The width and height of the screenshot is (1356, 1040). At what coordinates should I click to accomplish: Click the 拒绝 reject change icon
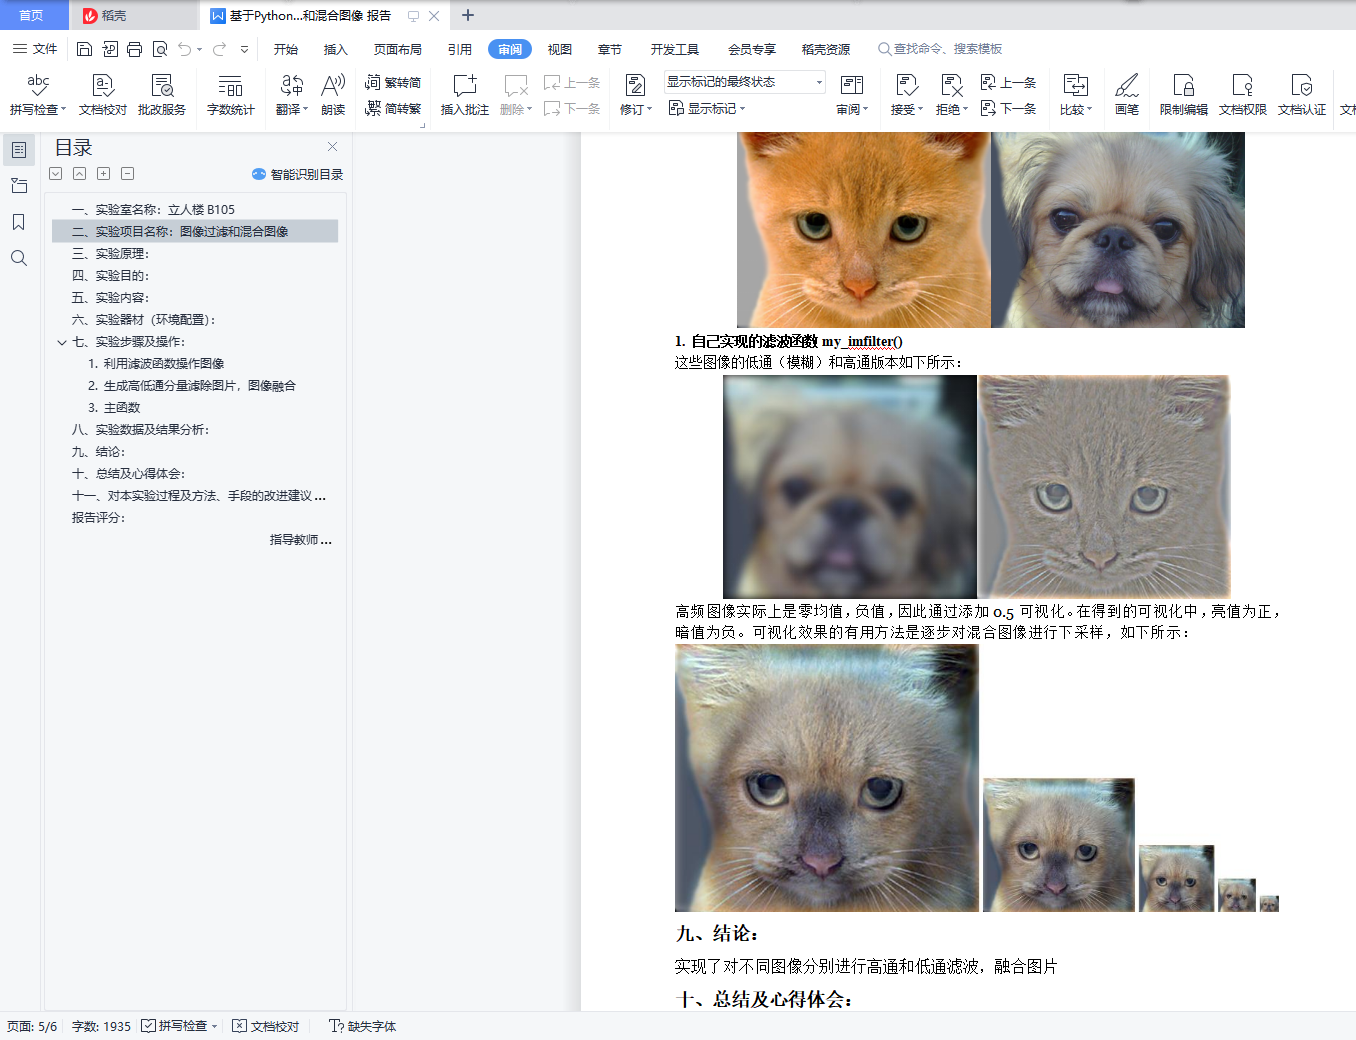pyautogui.click(x=951, y=86)
